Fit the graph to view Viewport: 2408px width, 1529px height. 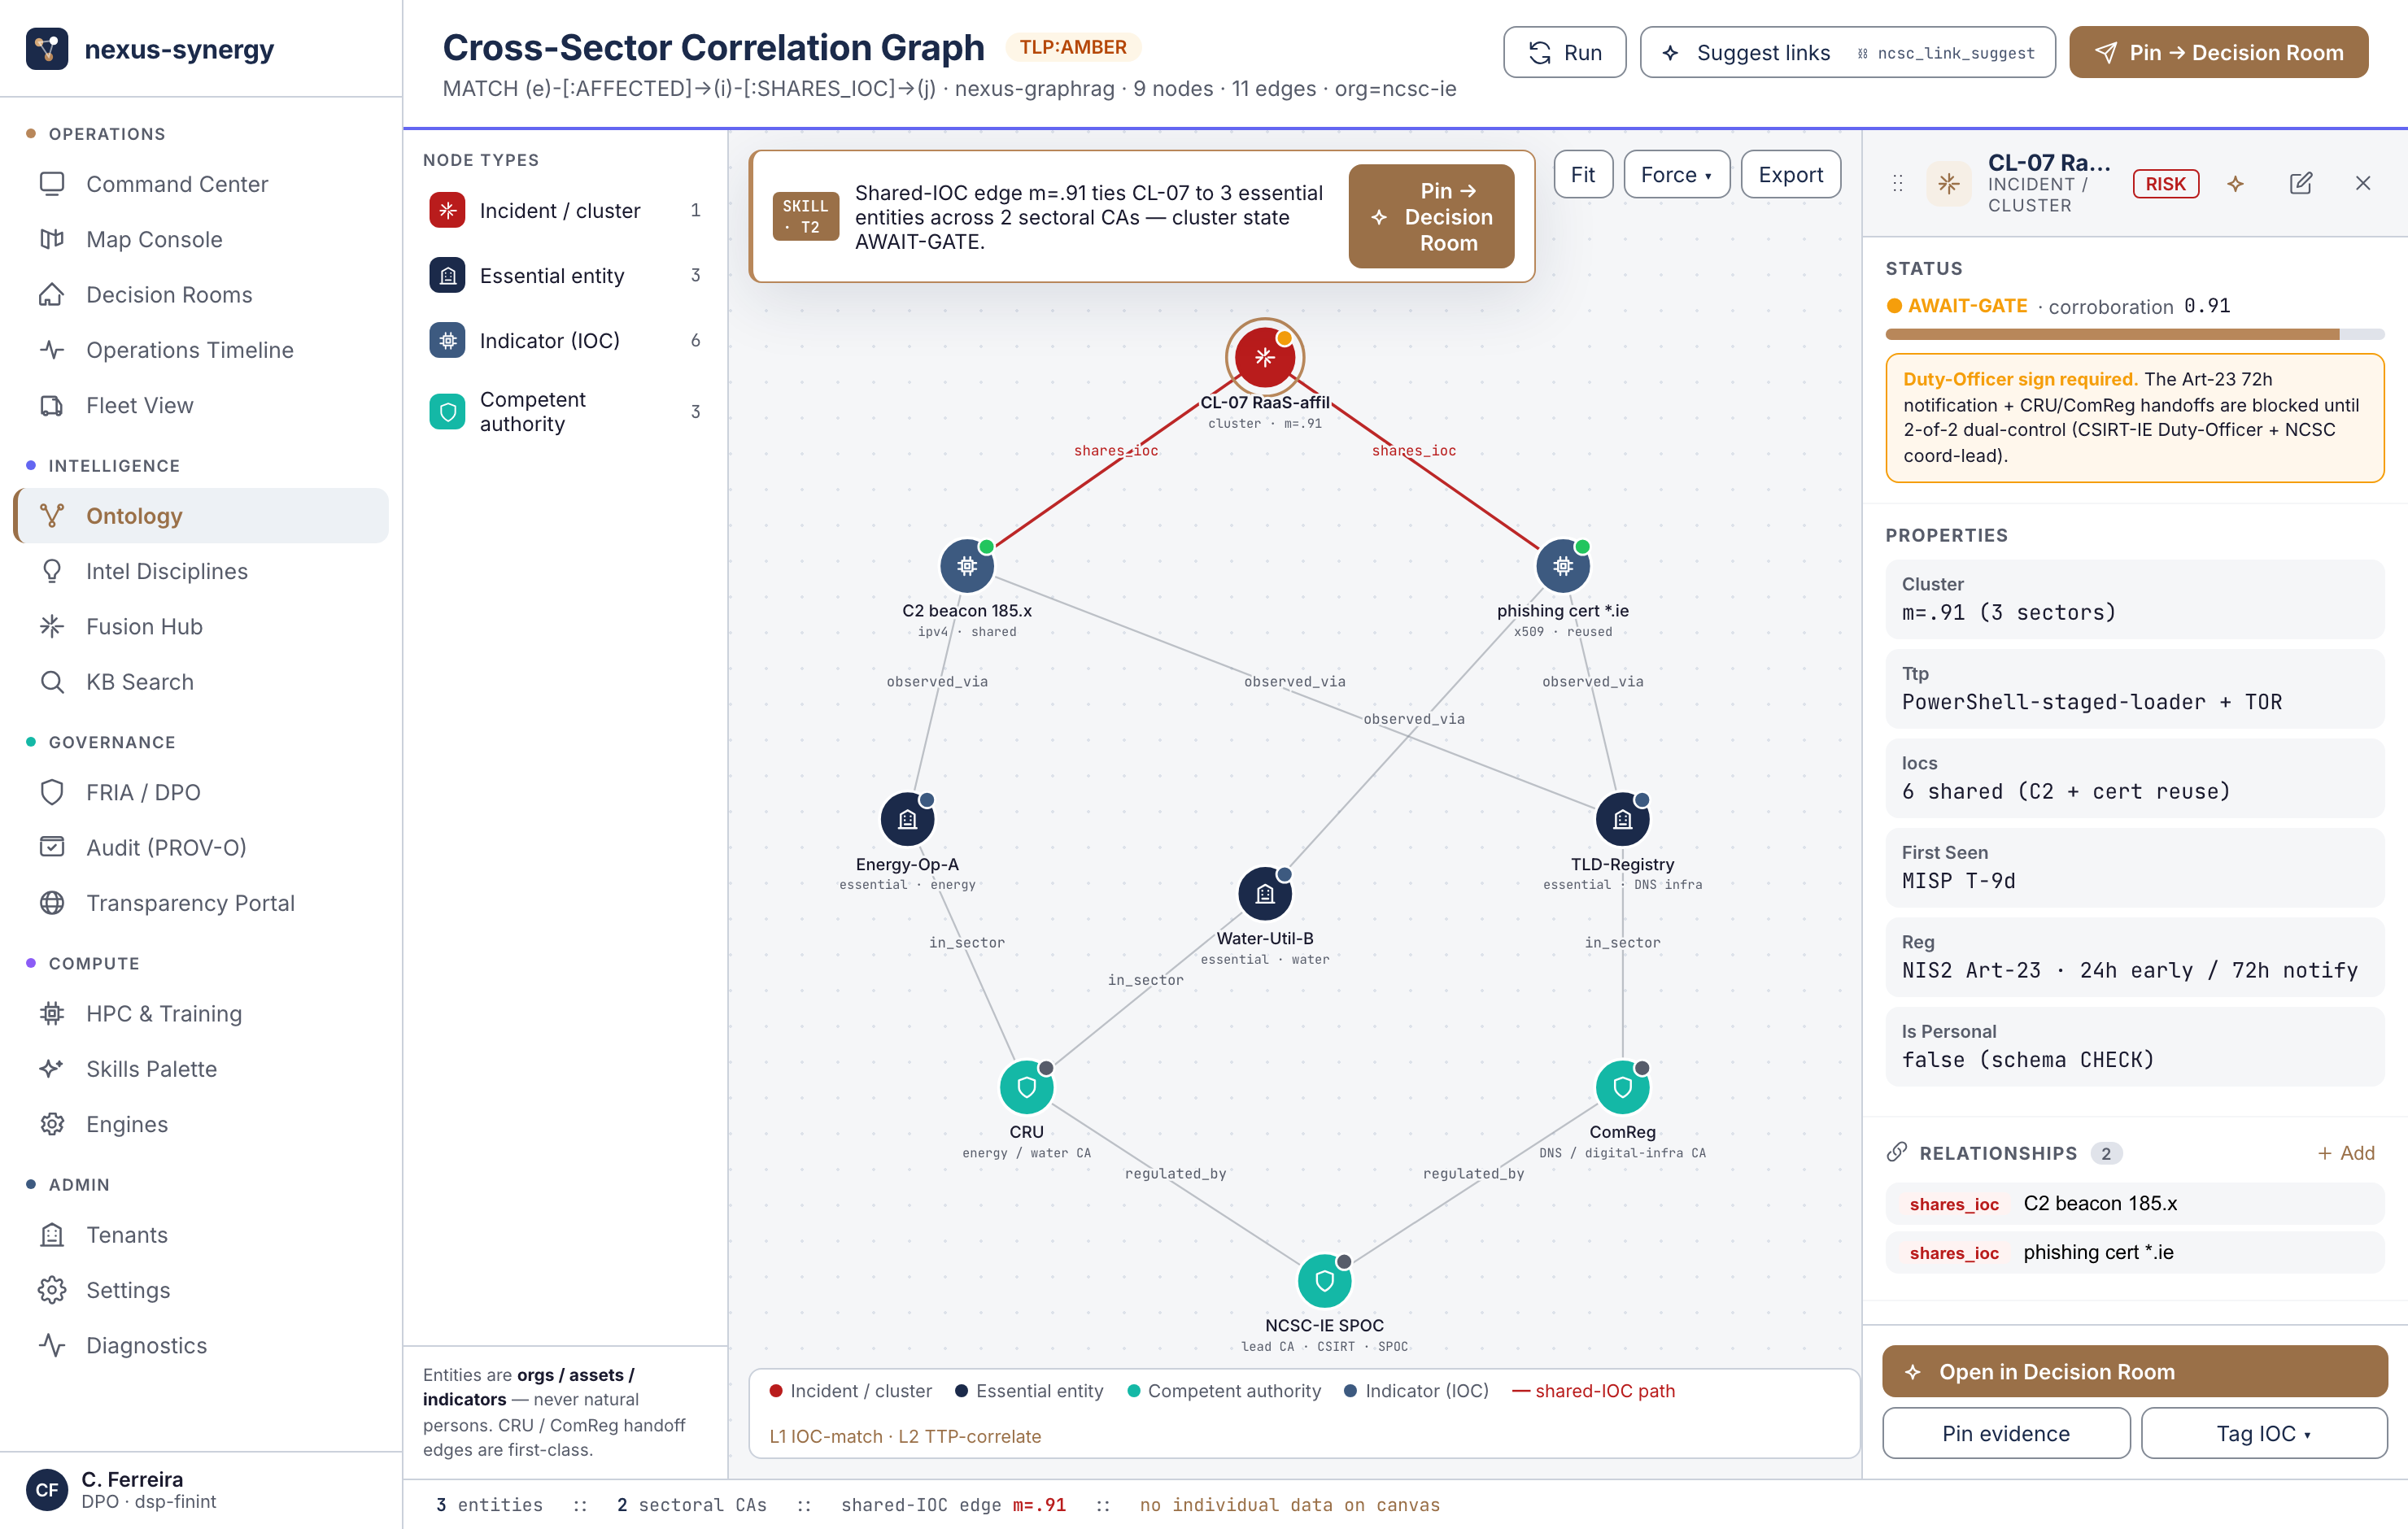coord(1583,175)
